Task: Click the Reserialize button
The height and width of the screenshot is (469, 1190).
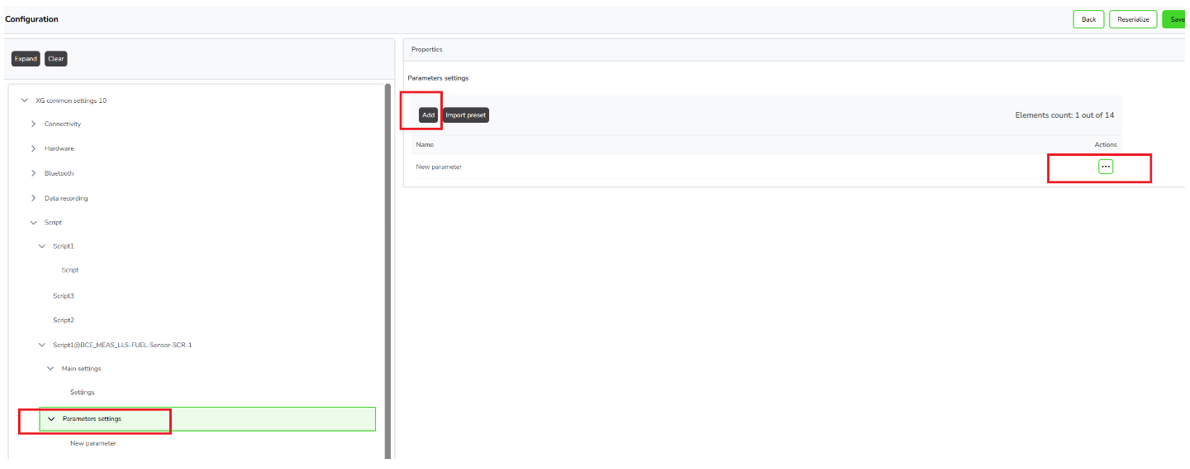Action: click(x=1132, y=19)
